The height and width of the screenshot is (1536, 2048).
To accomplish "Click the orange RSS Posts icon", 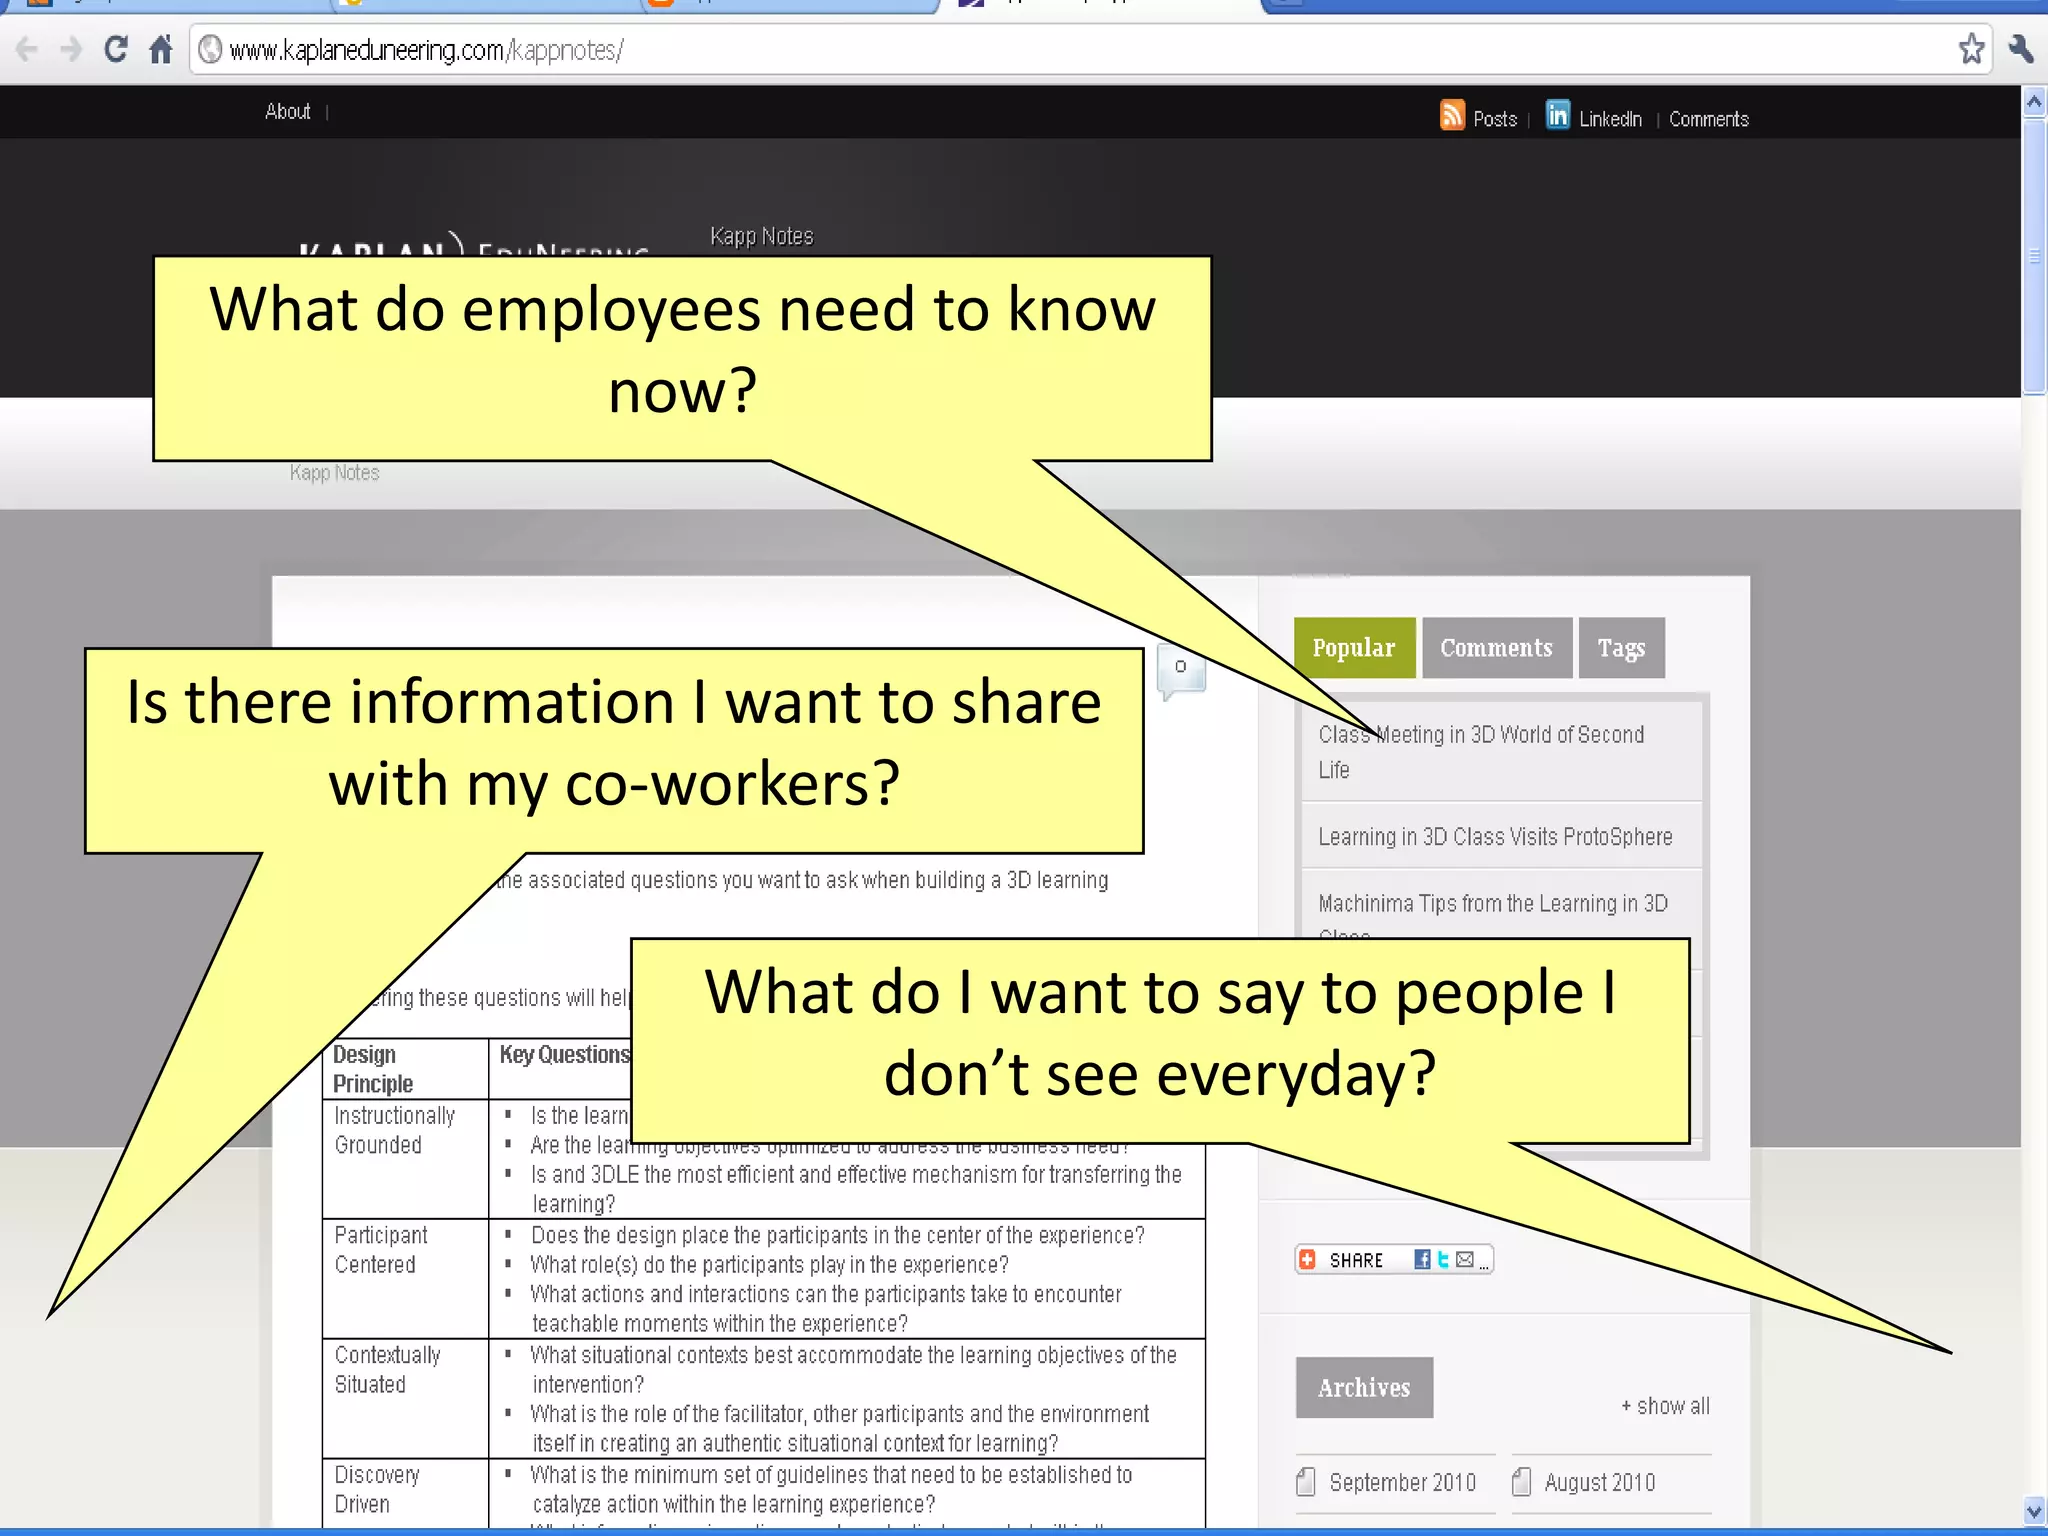I will coord(1452,116).
